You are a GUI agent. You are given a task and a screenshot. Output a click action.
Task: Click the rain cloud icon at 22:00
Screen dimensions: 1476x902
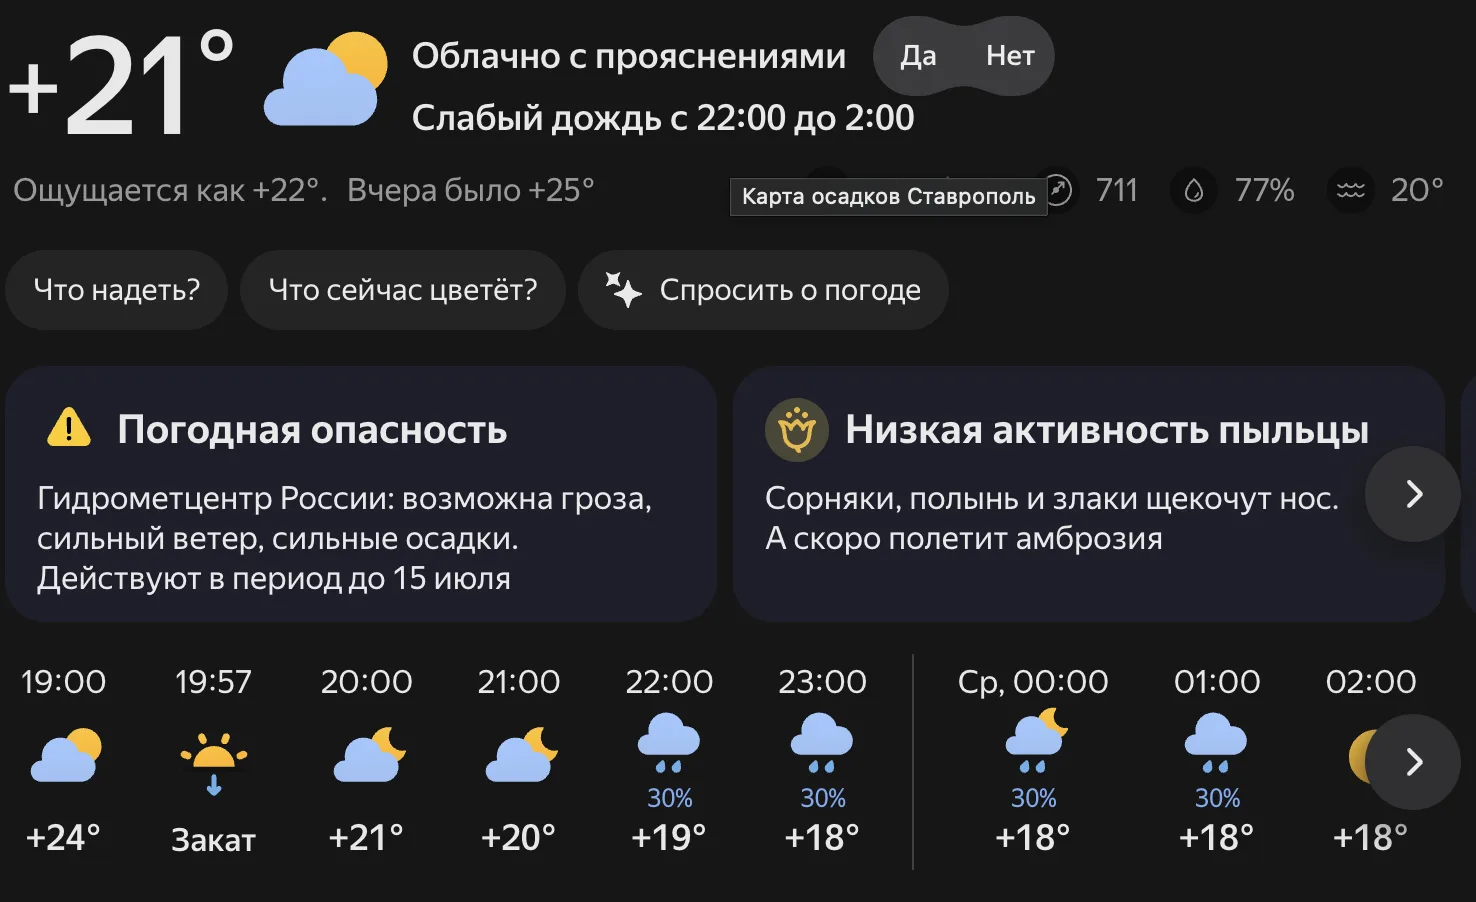(x=669, y=742)
